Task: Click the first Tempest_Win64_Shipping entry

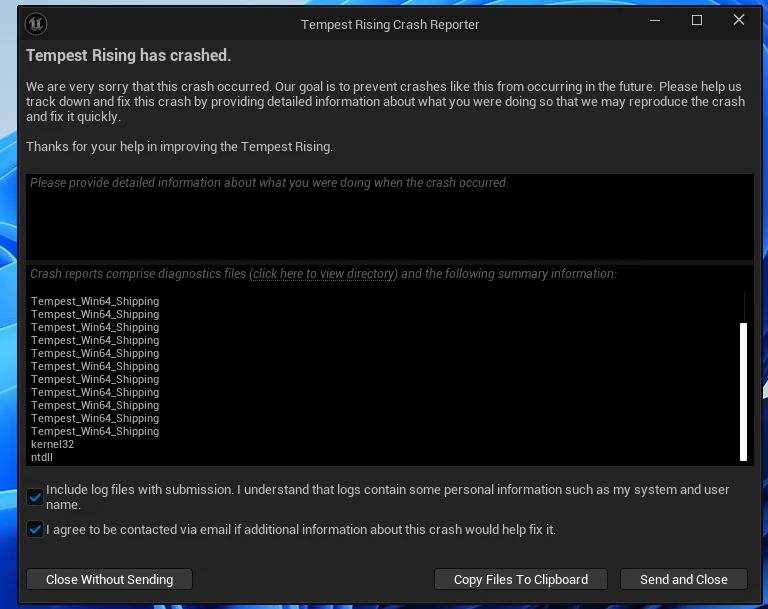Action: click(95, 301)
